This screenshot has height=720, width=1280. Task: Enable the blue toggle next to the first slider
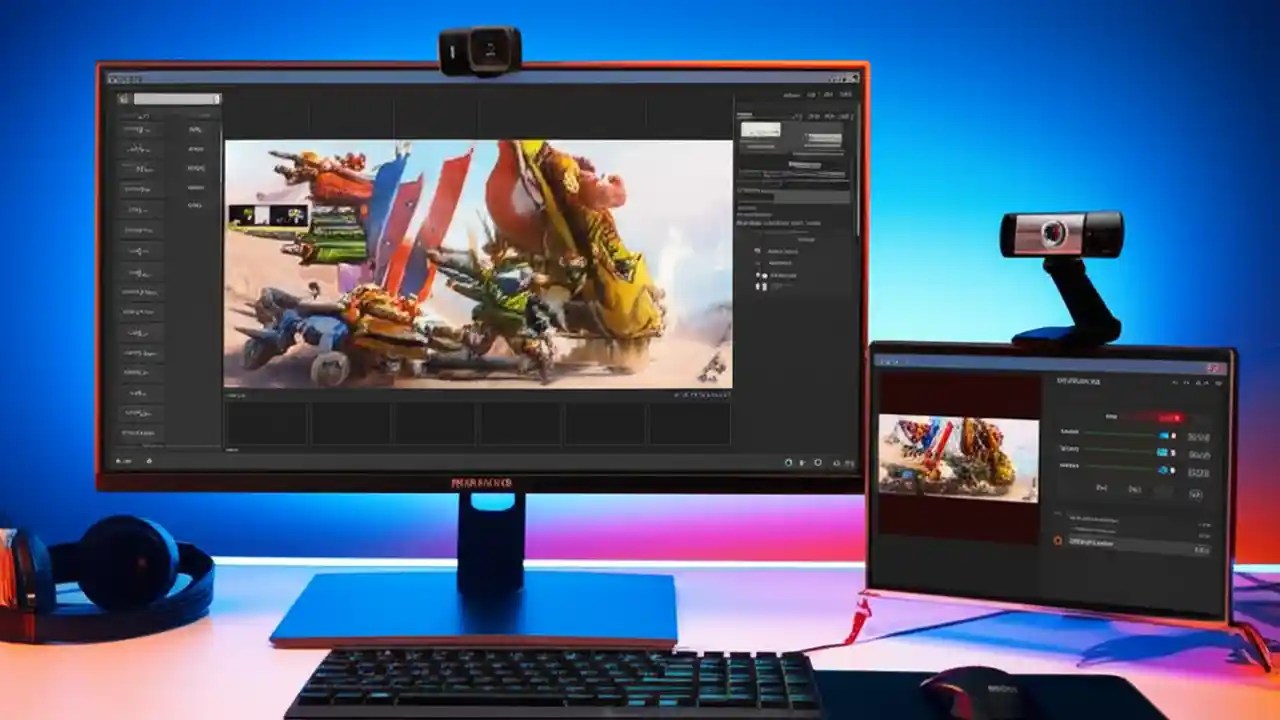pyautogui.click(x=1162, y=434)
